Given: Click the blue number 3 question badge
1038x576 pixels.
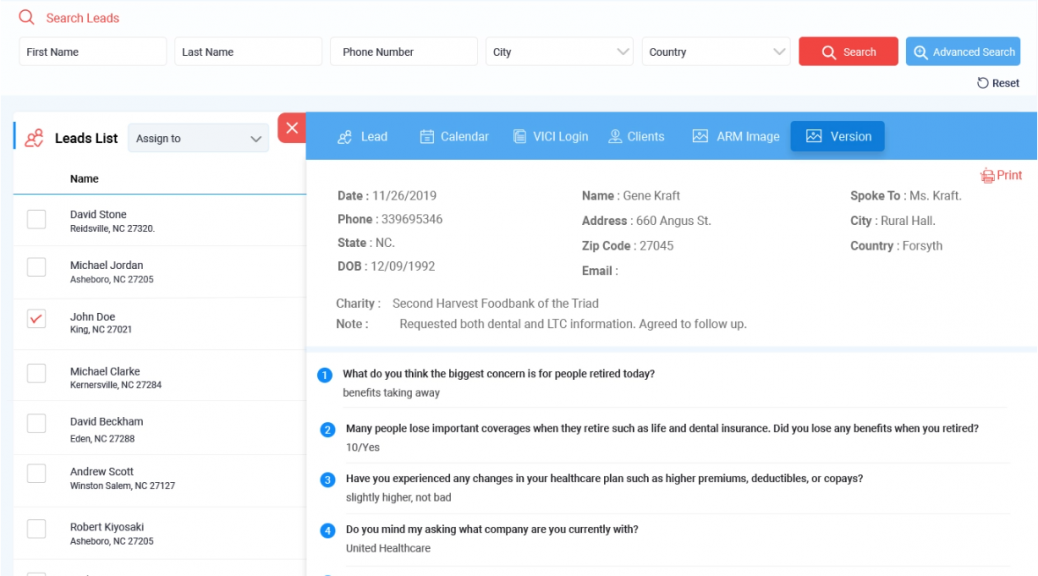Looking at the screenshot, I should tap(328, 480).
